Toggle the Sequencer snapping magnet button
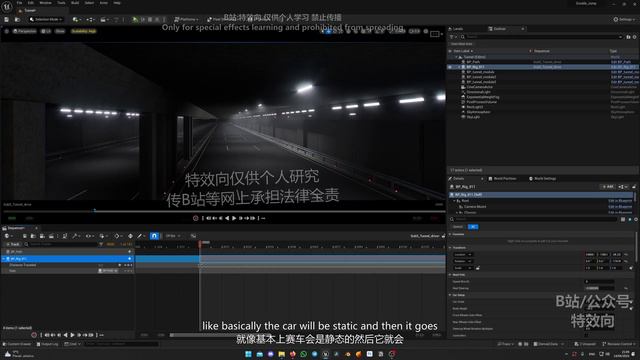 pos(154,236)
